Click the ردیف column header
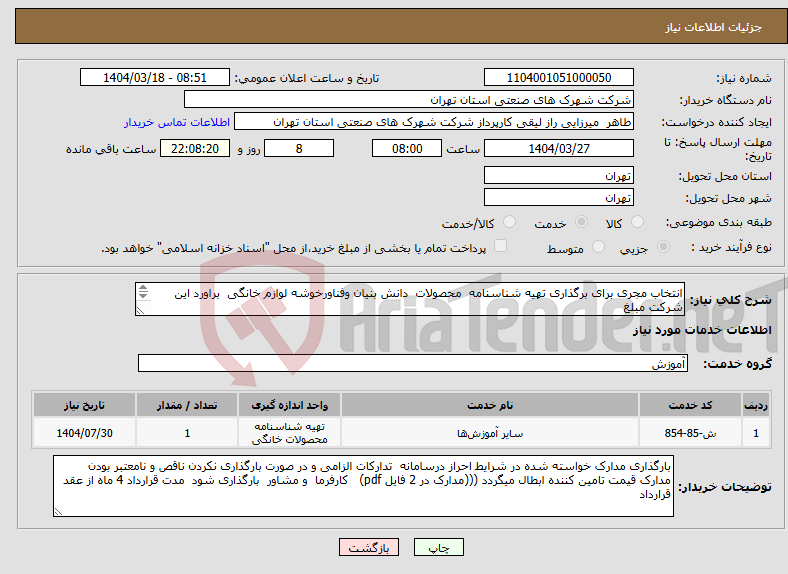788x574 pixels. [x=756, y=405]
